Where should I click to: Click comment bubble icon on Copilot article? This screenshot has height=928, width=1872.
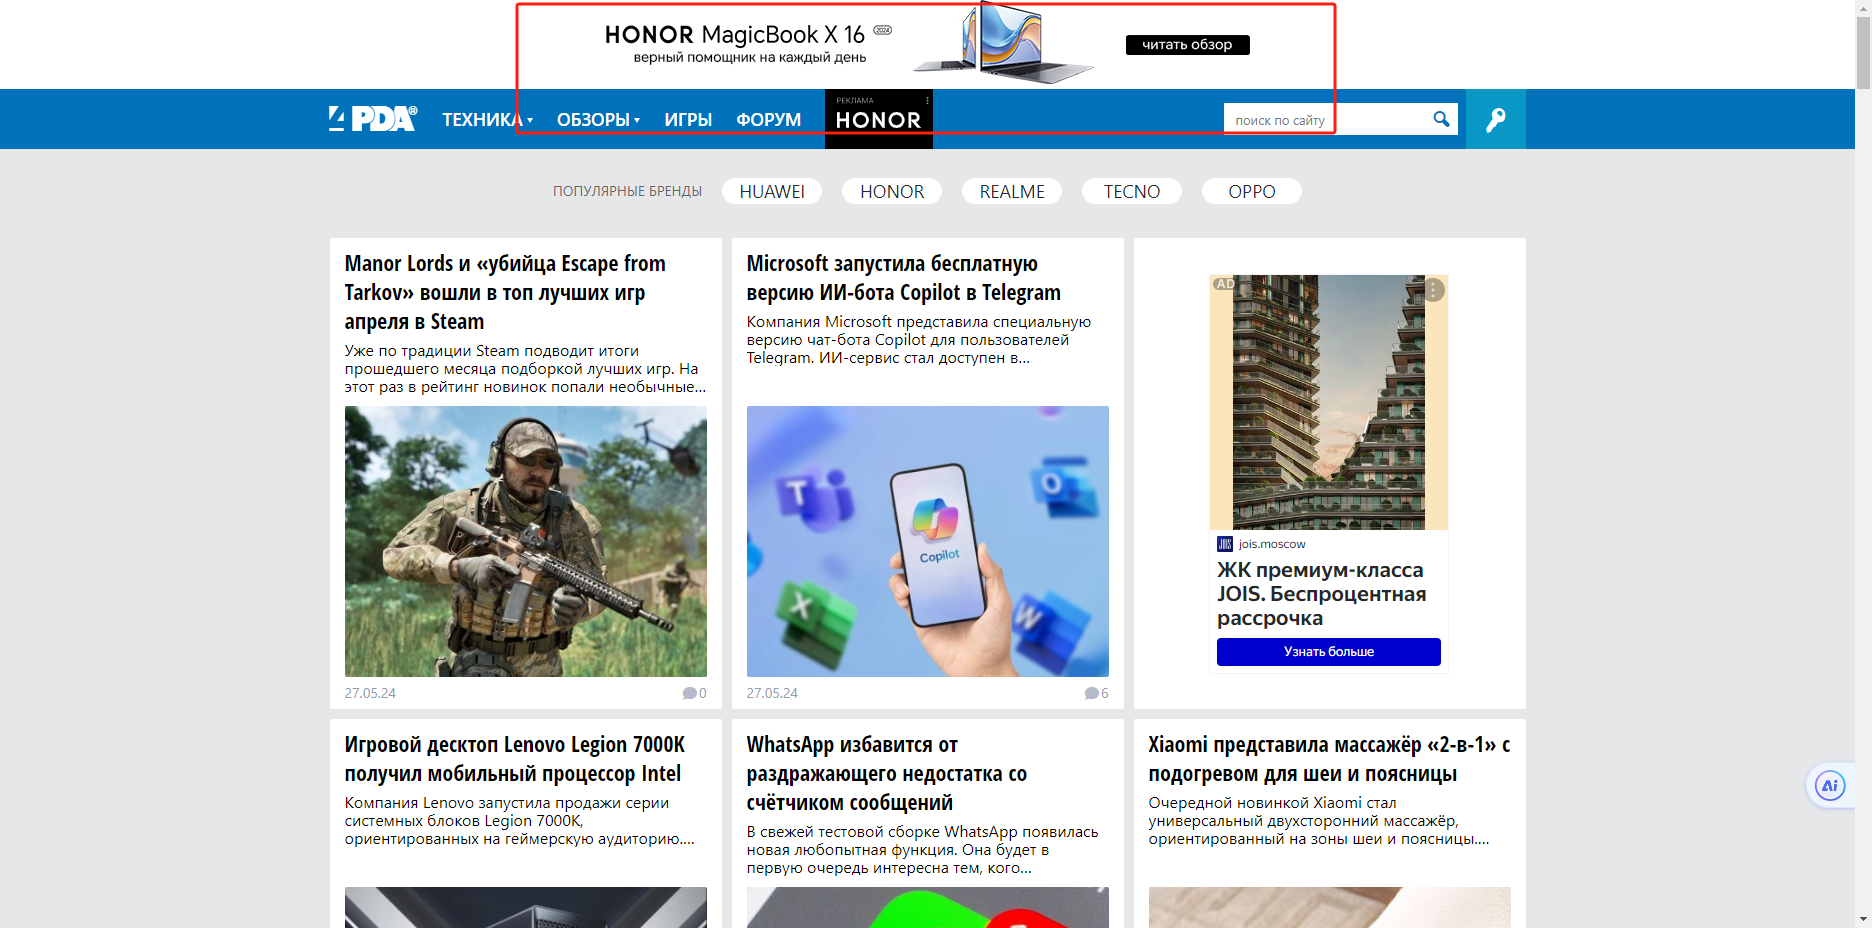(1091, 693)
